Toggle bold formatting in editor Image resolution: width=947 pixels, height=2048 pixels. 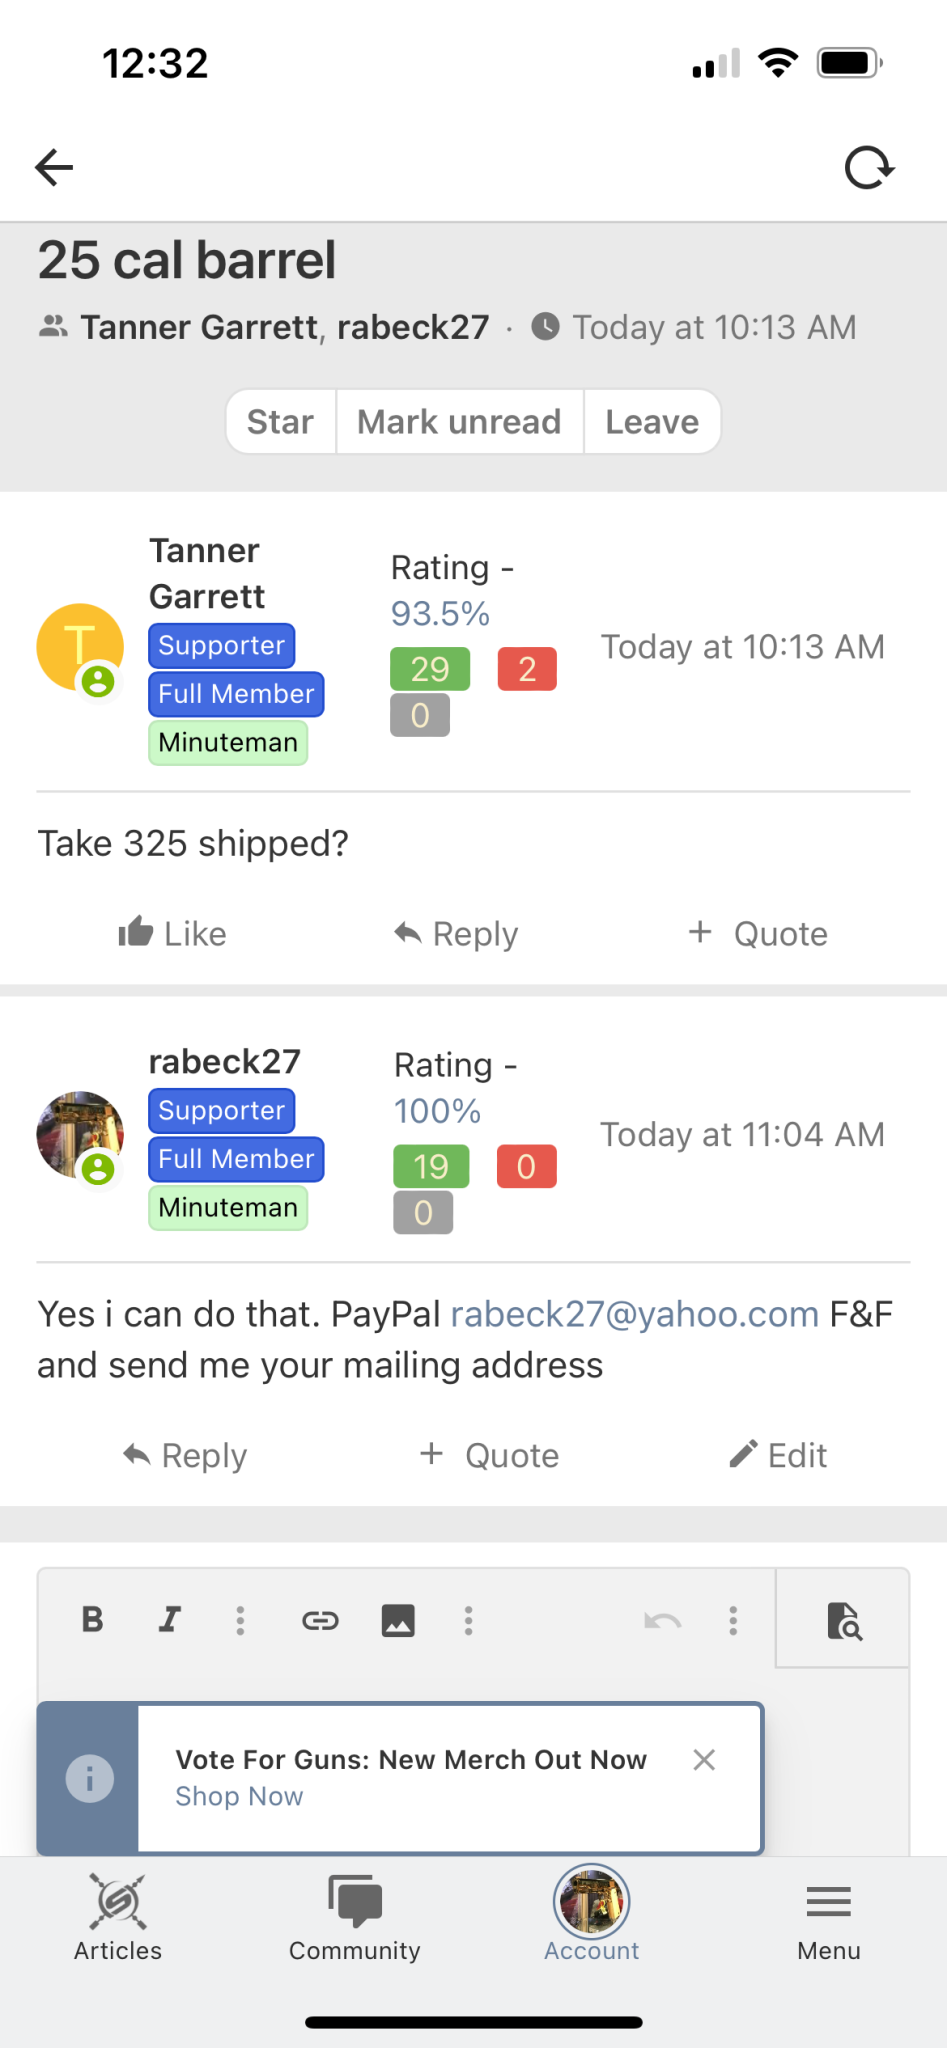point(92,1619)
